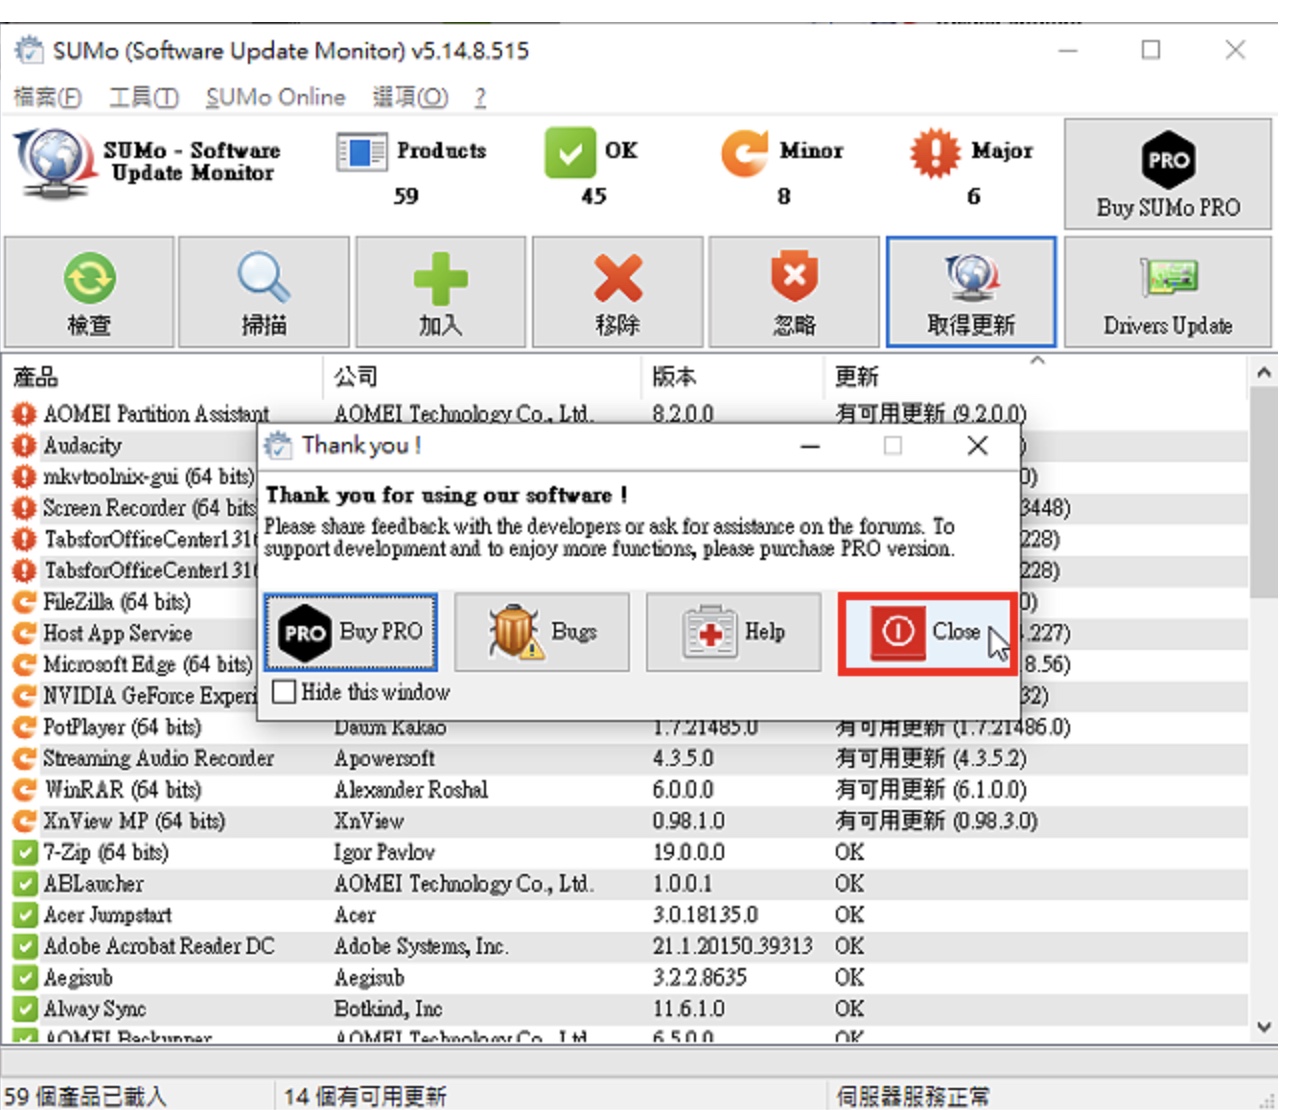Viewport: 1290px width, 1110px height.
Task: Select the AOMEI Partition Assistant row
Action: click(626, 414)
